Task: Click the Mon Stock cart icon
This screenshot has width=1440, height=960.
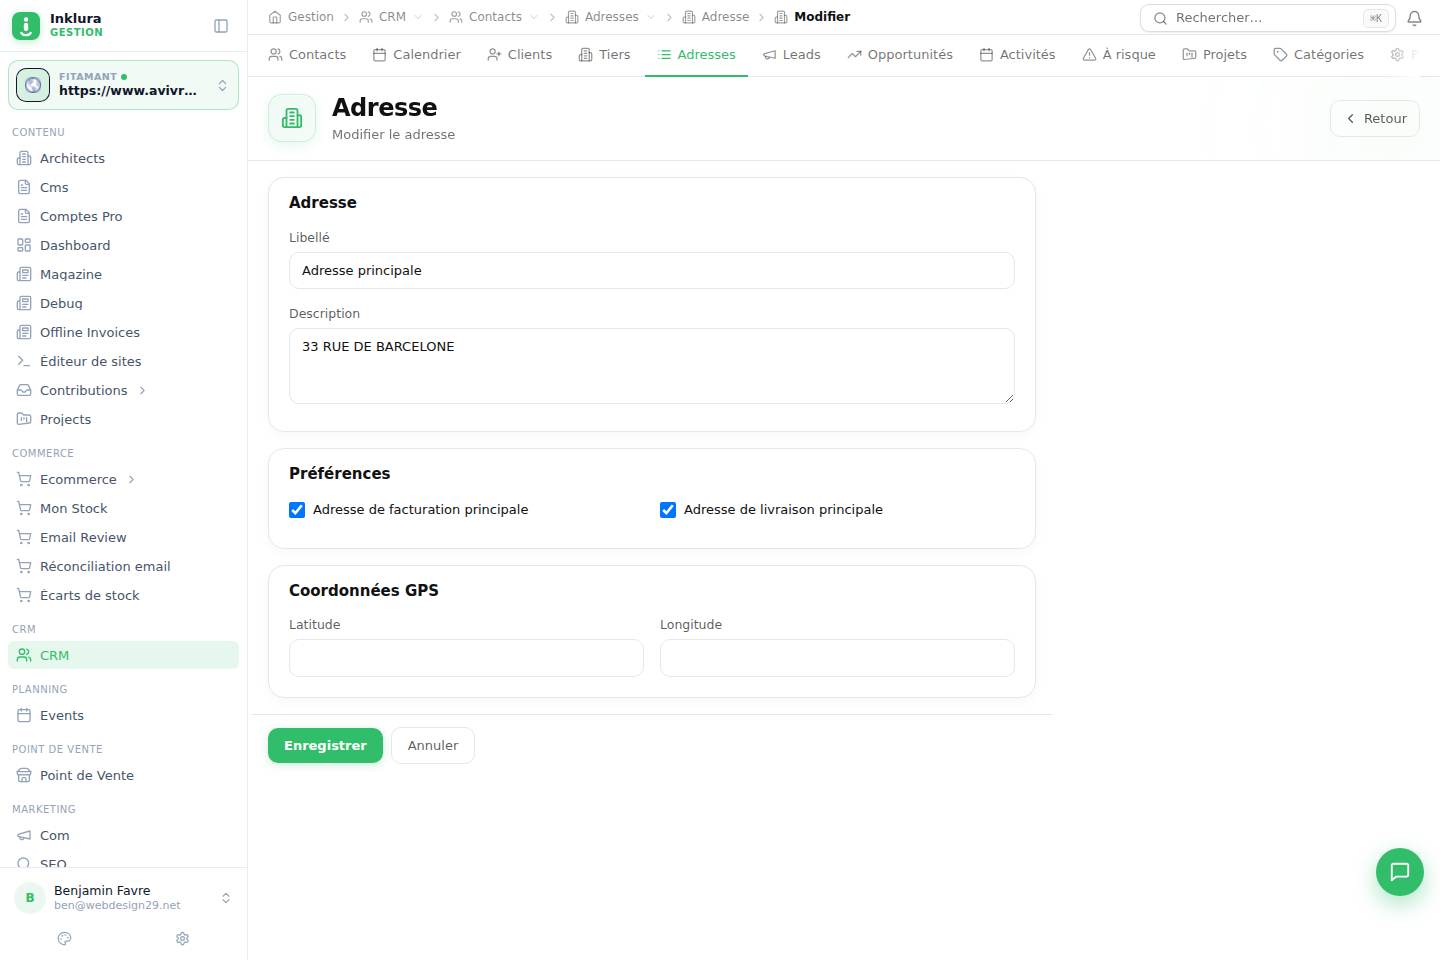Action: pyautogui.click(x=24, y=508)
